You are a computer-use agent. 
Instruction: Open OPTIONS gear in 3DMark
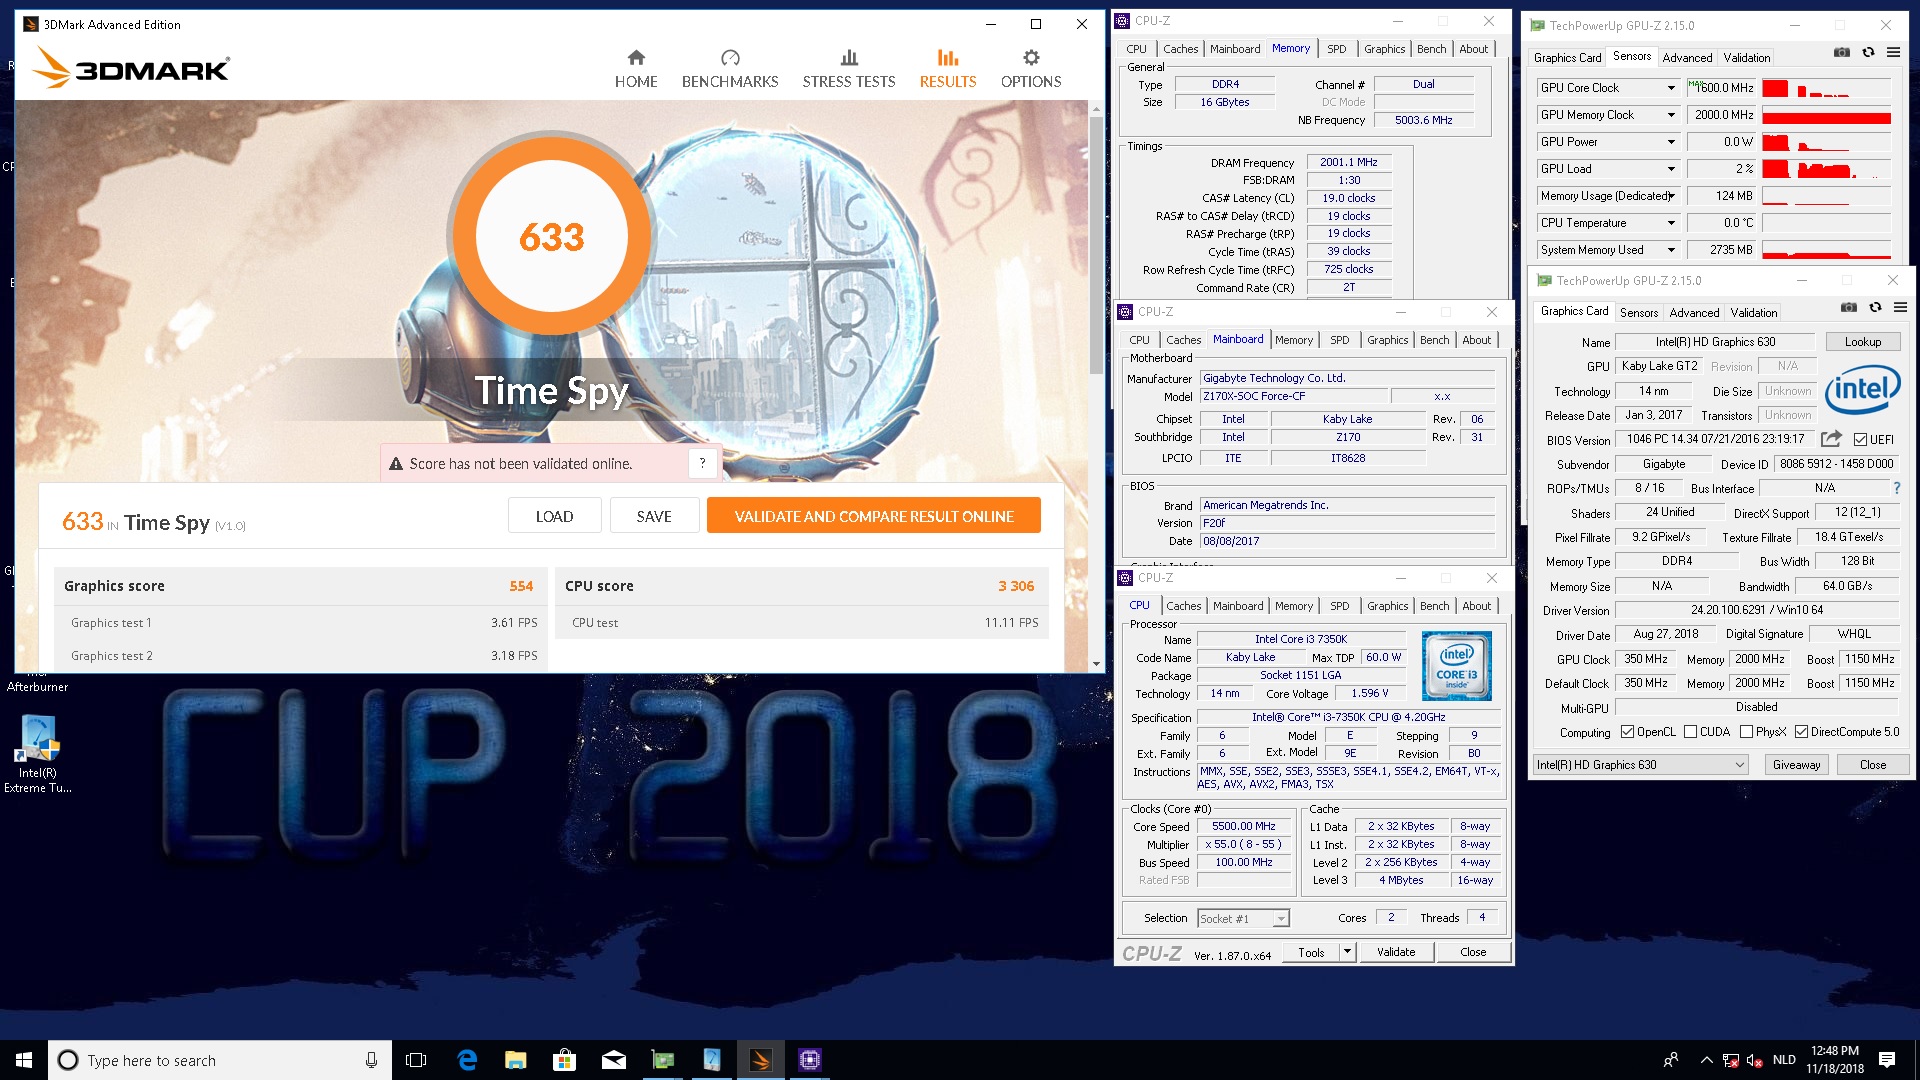1031,58
